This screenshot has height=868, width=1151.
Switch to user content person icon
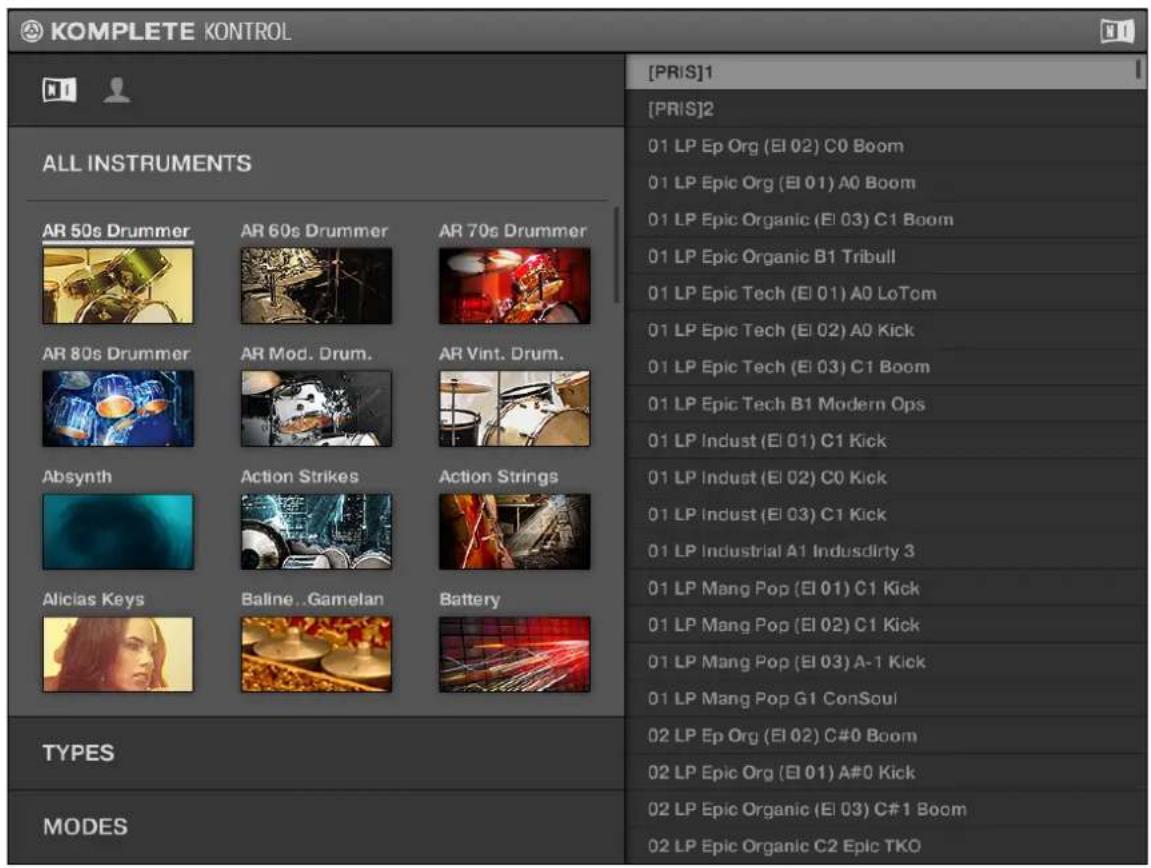tap(117, 90)
